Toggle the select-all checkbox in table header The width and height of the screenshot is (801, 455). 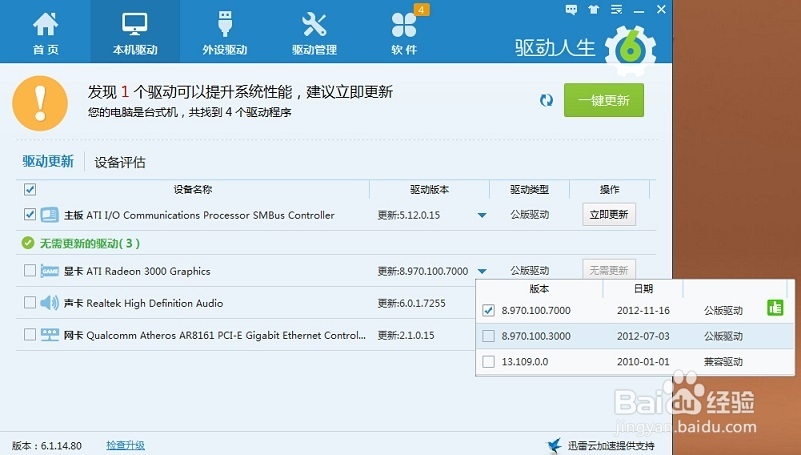coord(30,190)
